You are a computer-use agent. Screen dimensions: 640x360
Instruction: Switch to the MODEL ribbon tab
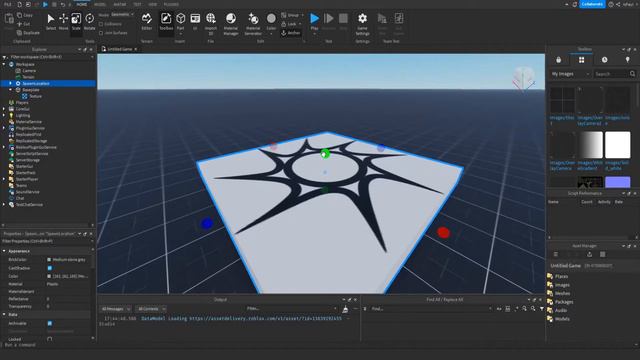pyautogui.click(x=100, y=4)
